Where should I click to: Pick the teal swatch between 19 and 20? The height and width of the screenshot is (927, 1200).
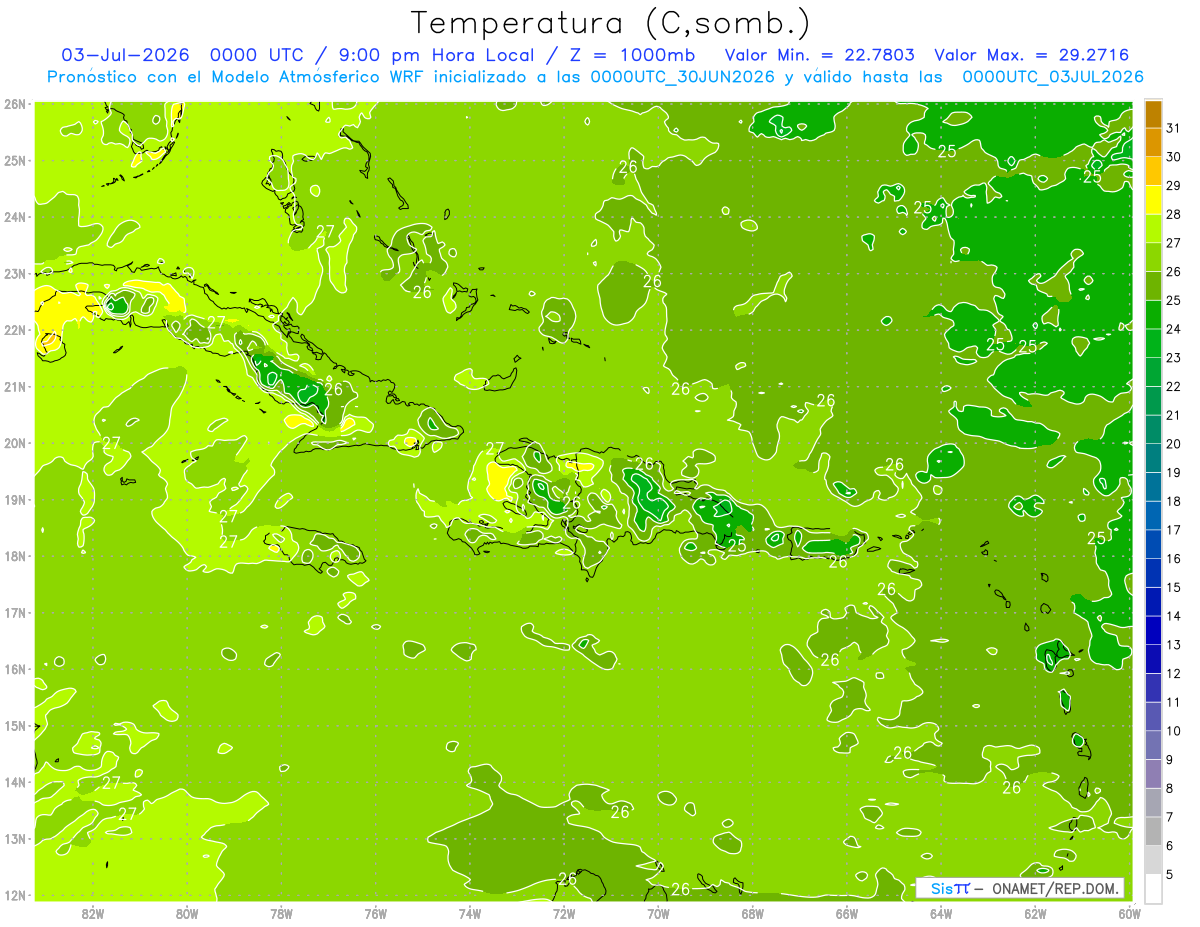pyautogui.click(x=1153, y=458)
